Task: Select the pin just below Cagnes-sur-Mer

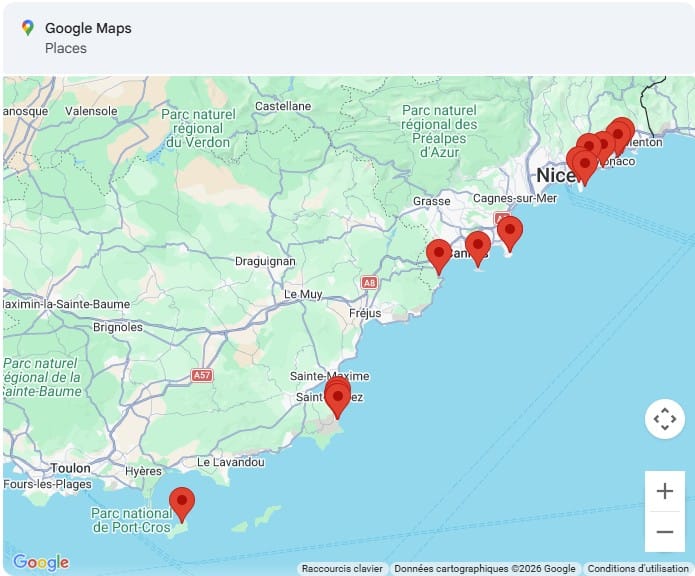Action: pyautogui.click(x=510, y=232)
